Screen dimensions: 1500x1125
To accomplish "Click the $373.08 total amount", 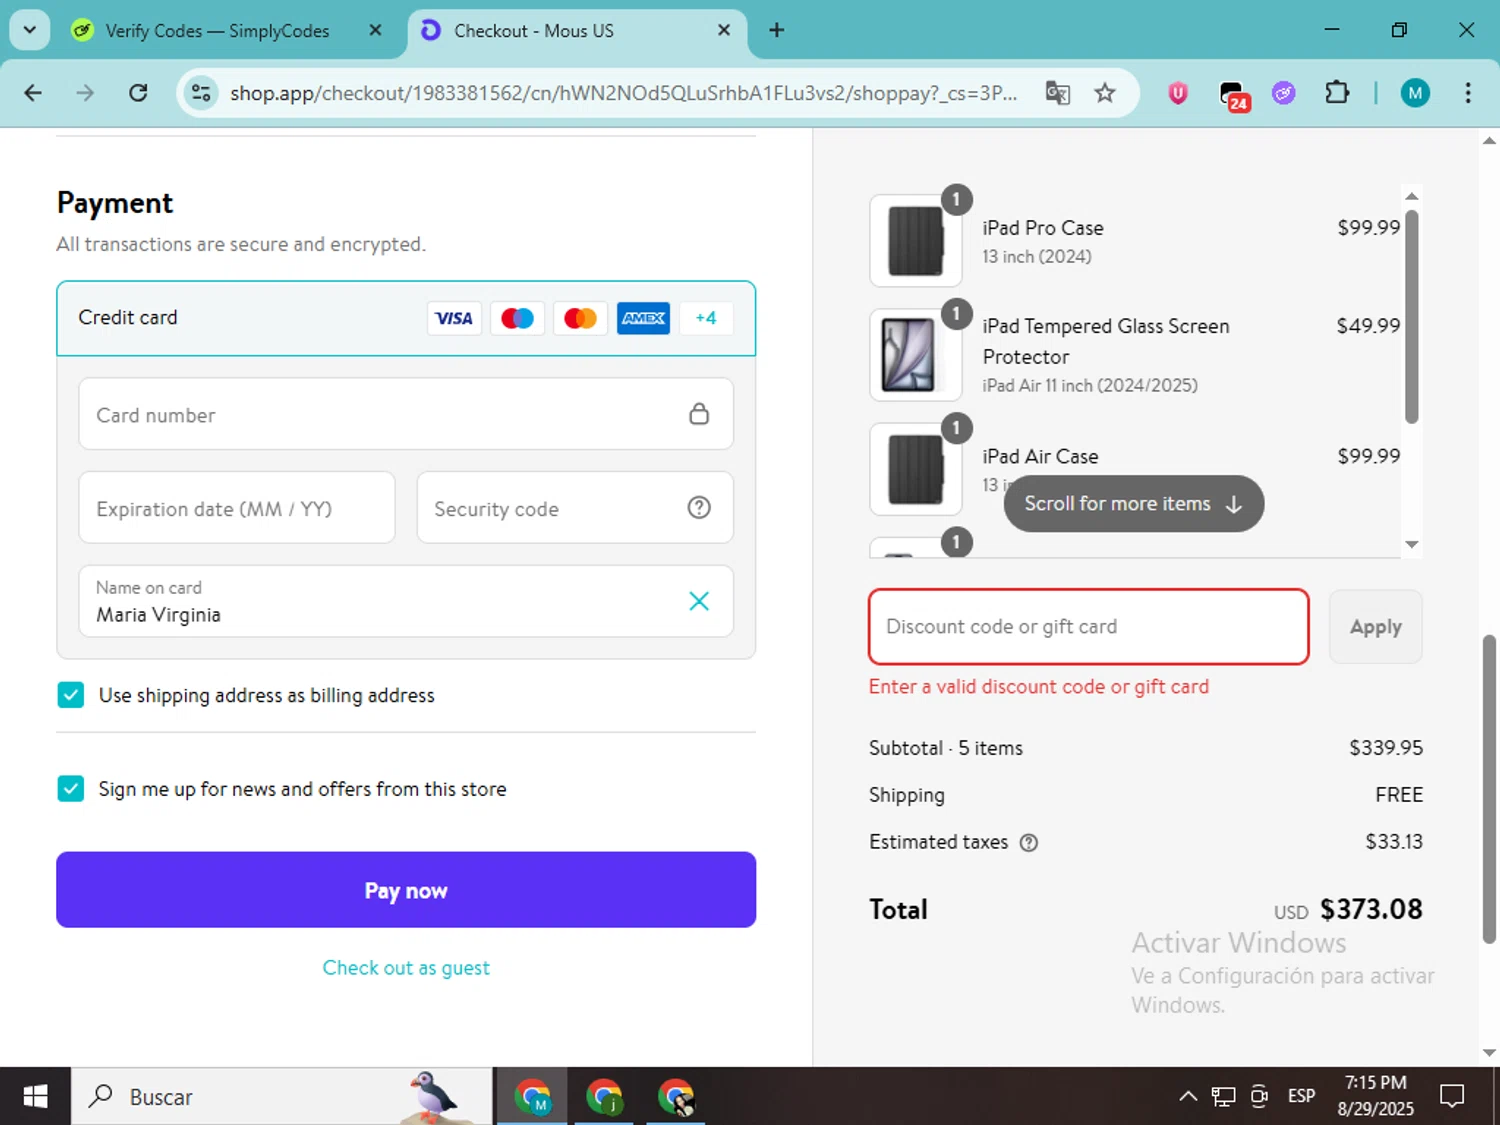I will pyautogui.click(x=1371, y=909).
